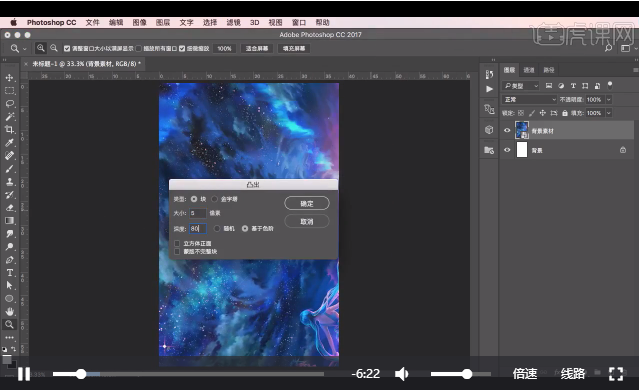Open the layer filter type dropdown
Image resolution: width=639 pixels, height=390 pixels.
point(521,86)
